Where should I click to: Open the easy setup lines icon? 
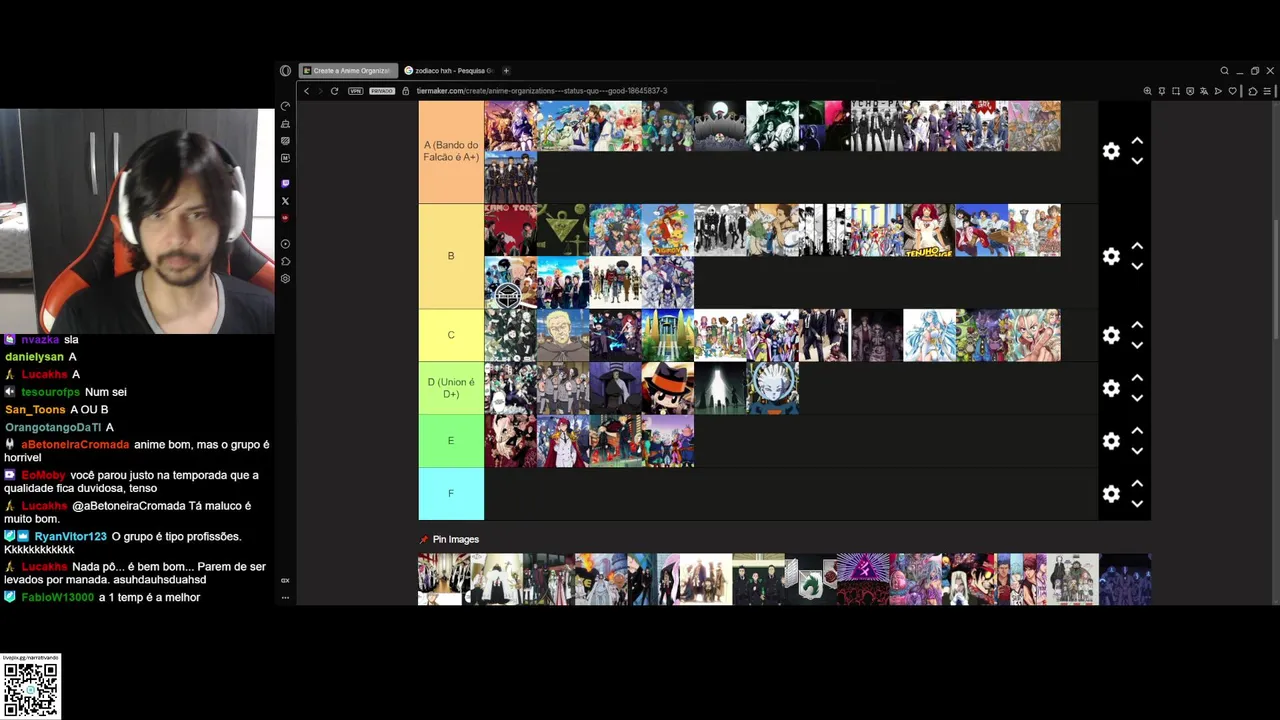coord(1267,91)
